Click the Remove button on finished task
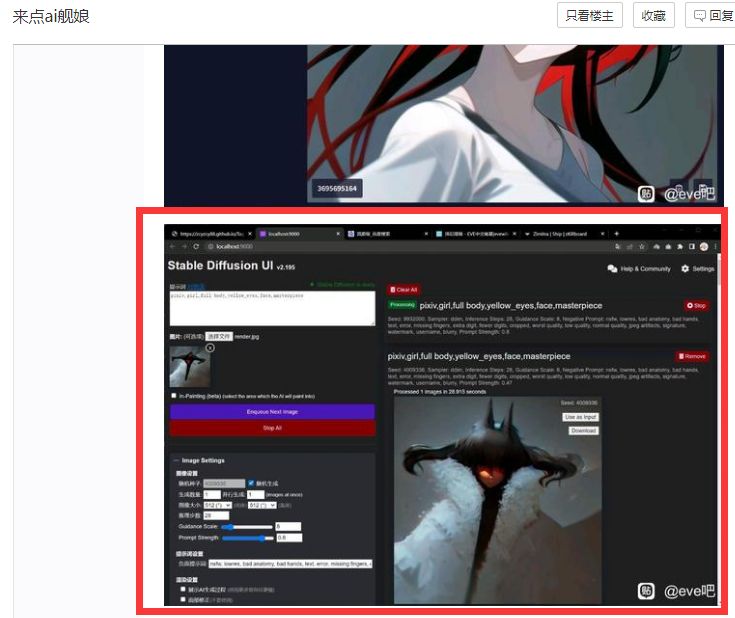The image size is (735, 618). click(692, 356)
